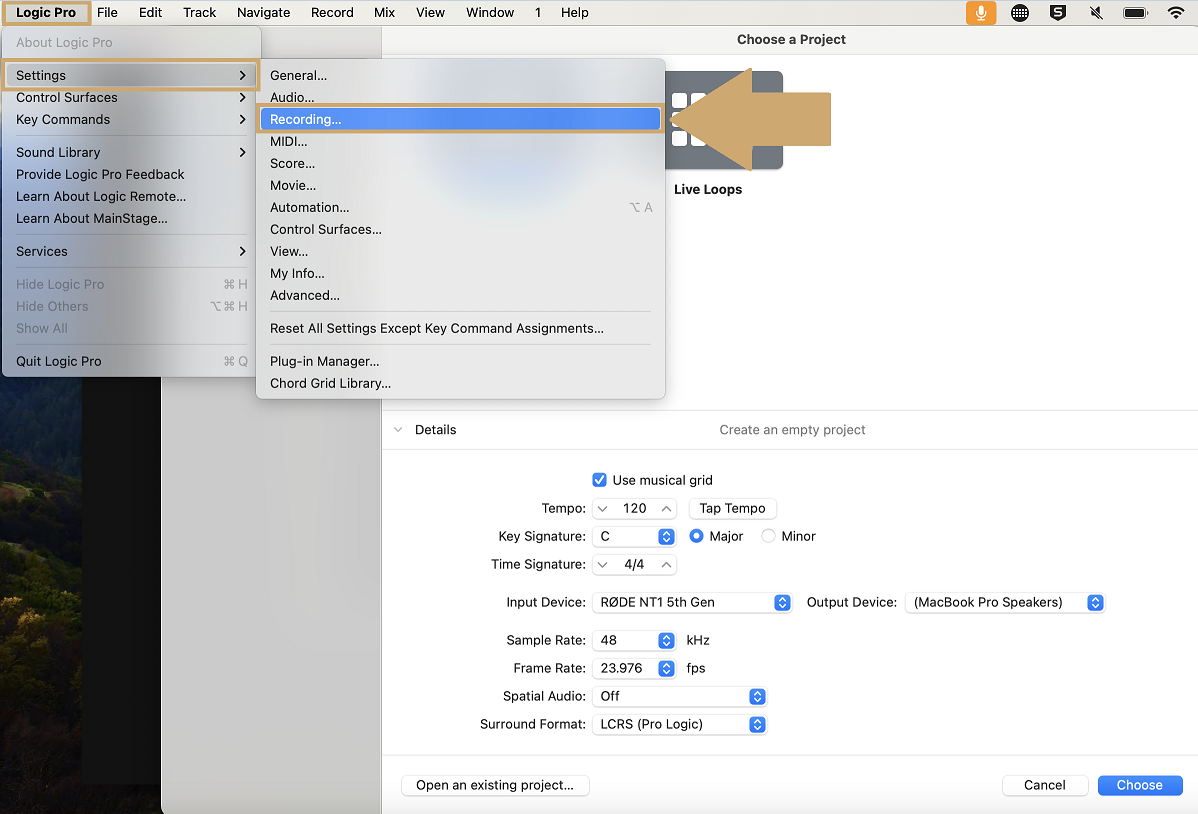
Task: Open the Settings submenu item
Action: (130, 76)
